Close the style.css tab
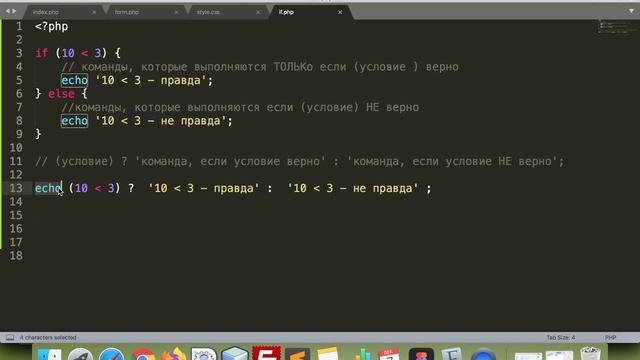The image size is (640, 360). [258, 12]
